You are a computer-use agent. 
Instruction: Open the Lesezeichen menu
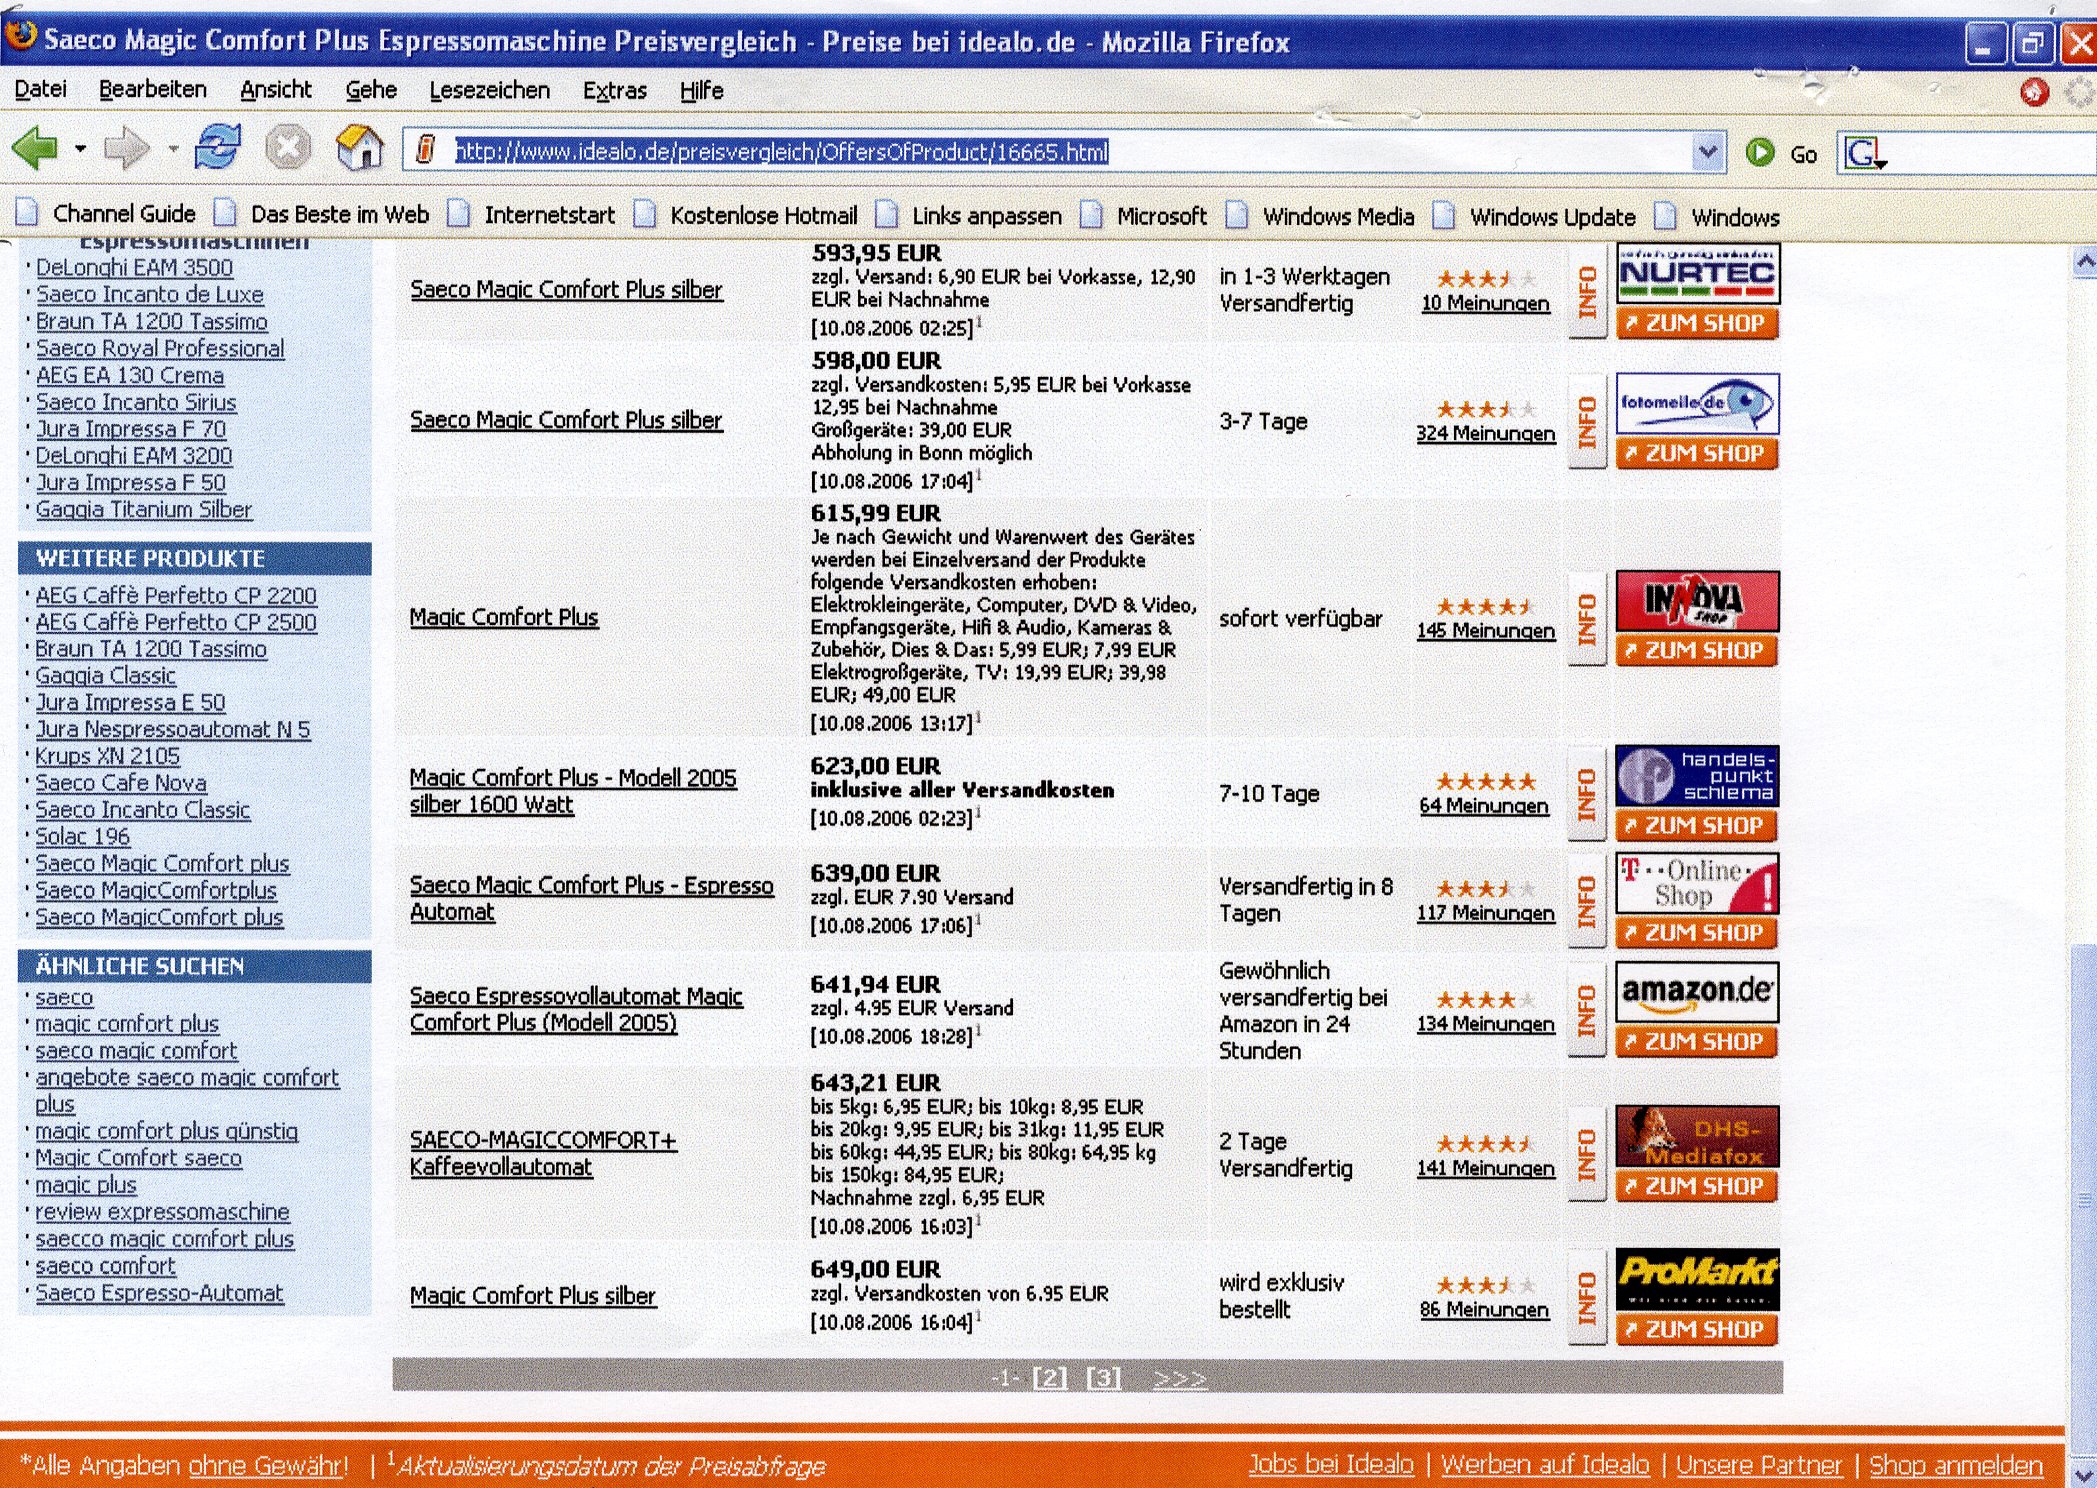click(x=489, y=90)
